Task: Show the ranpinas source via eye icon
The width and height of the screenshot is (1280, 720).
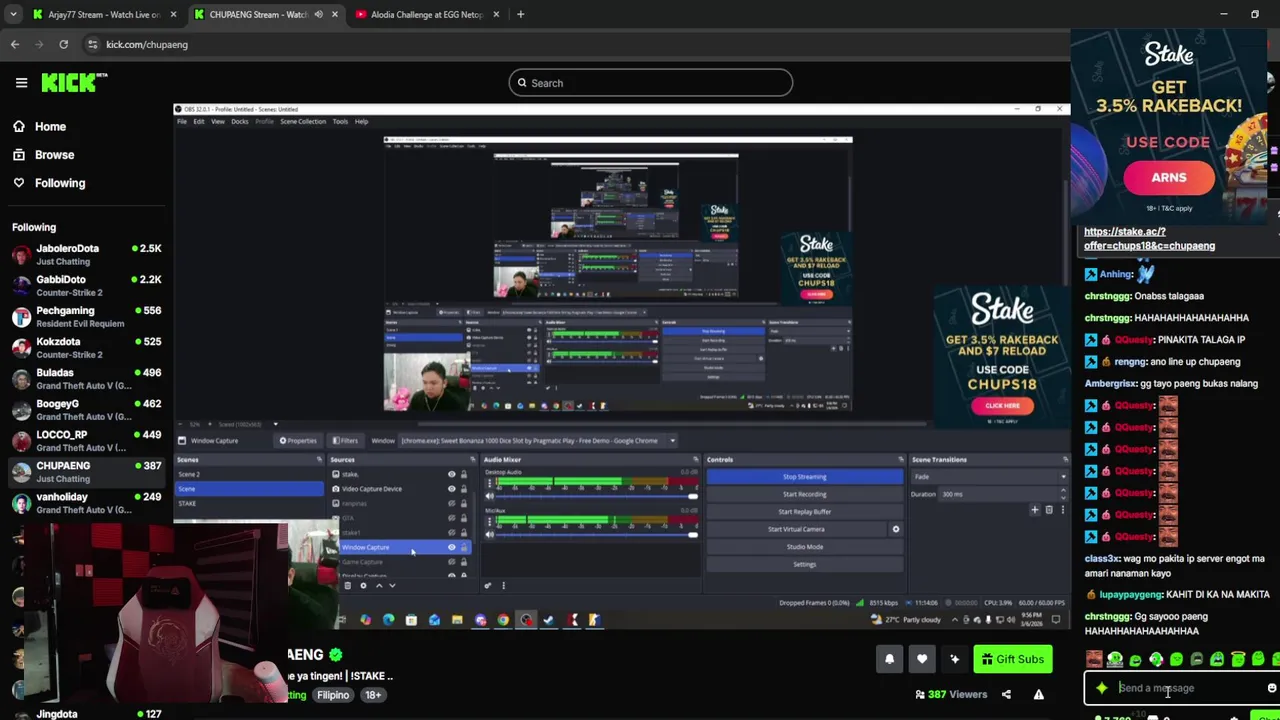Action: coord(451,503)
